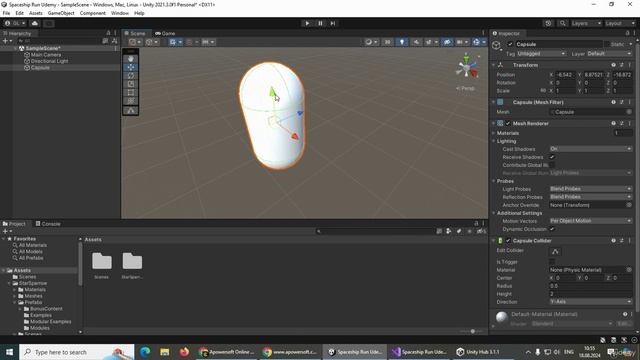Open the Component menu

(93, 13)
